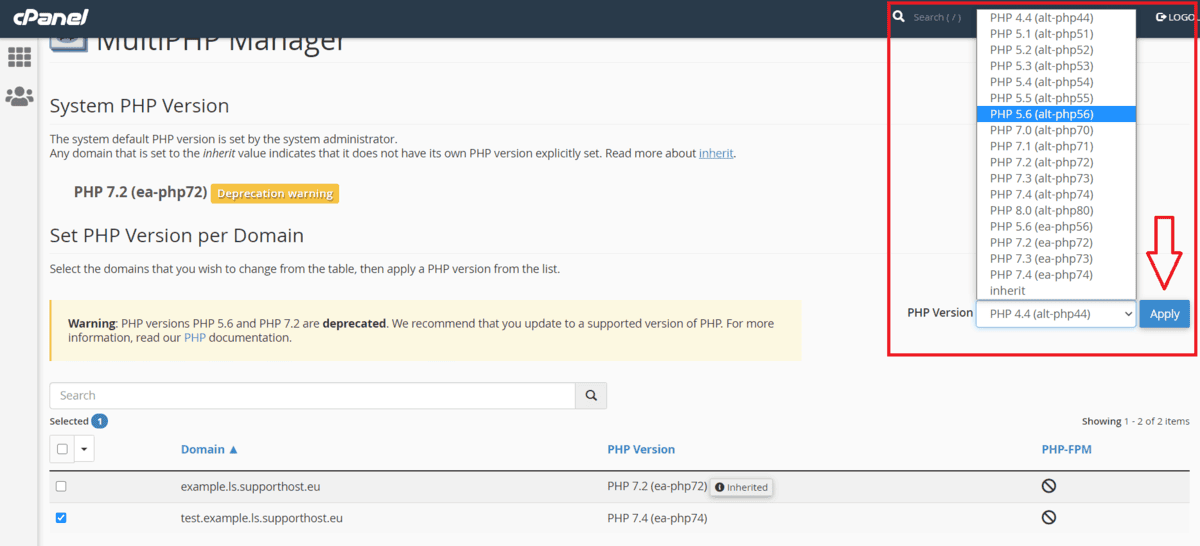Image resolution: width=1200 pixels, height=546 pixels.
Task: Focus the domain Search input field
Action: [312, 396]
